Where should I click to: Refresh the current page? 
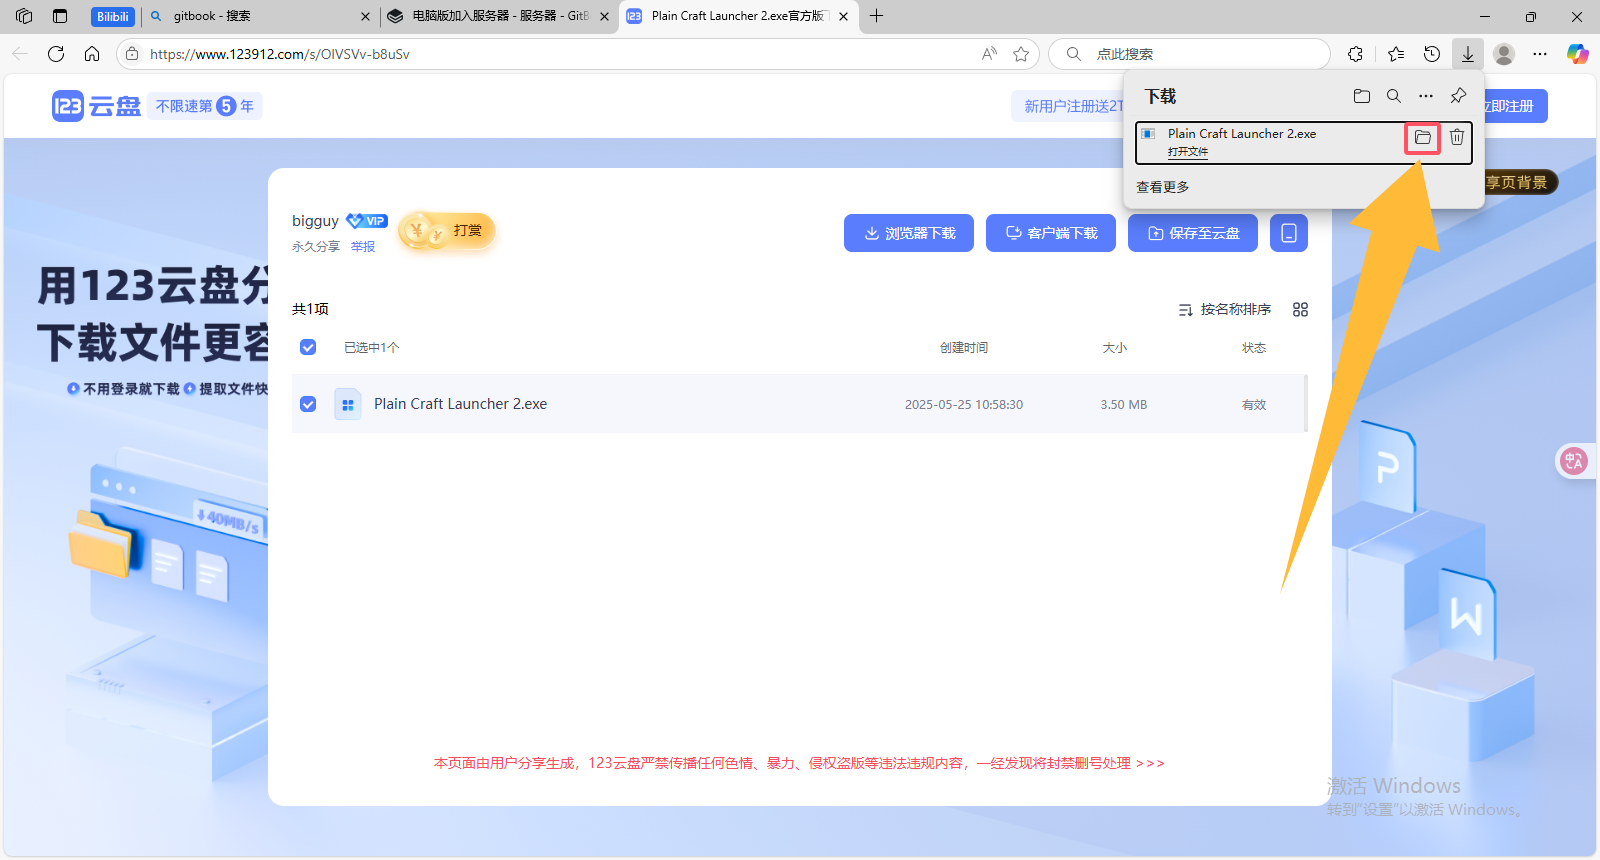56,54
